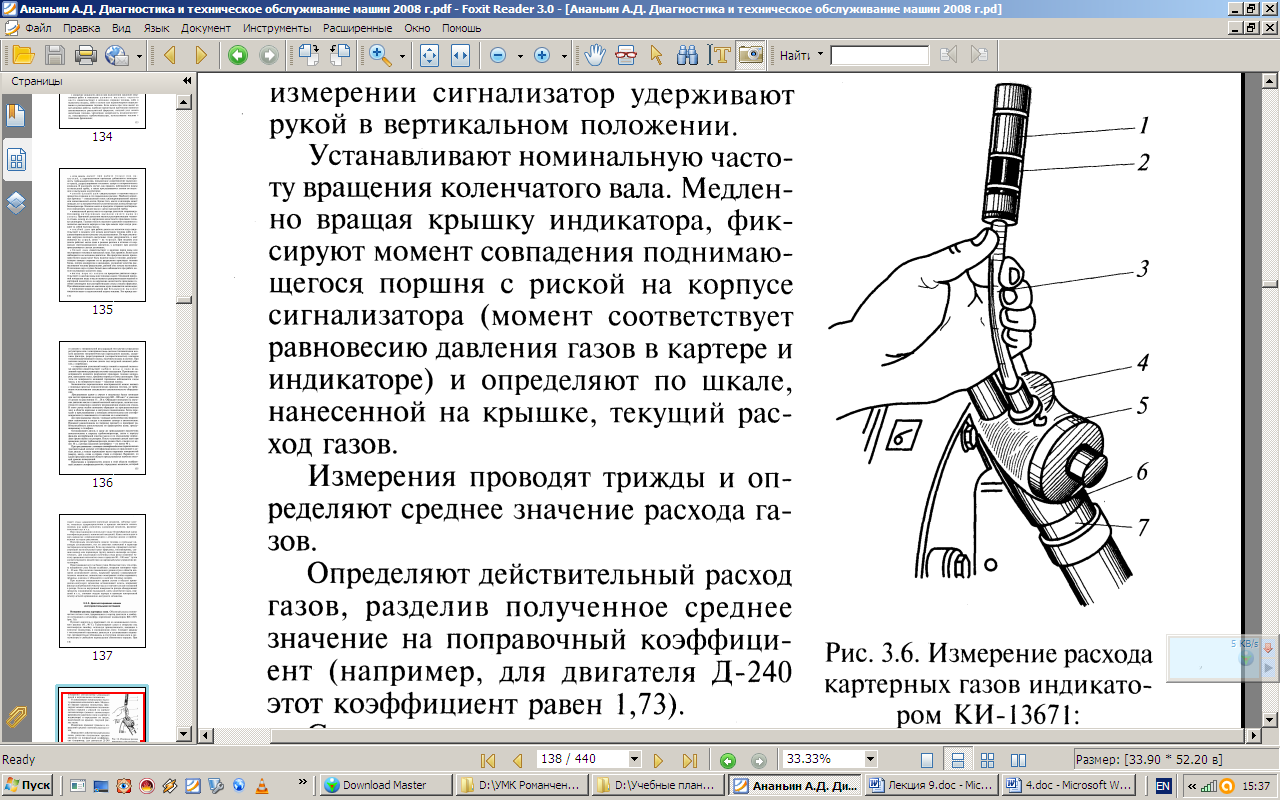Switch to Download Master taskbar button
1280x800 pixels.
coord(384,785)
